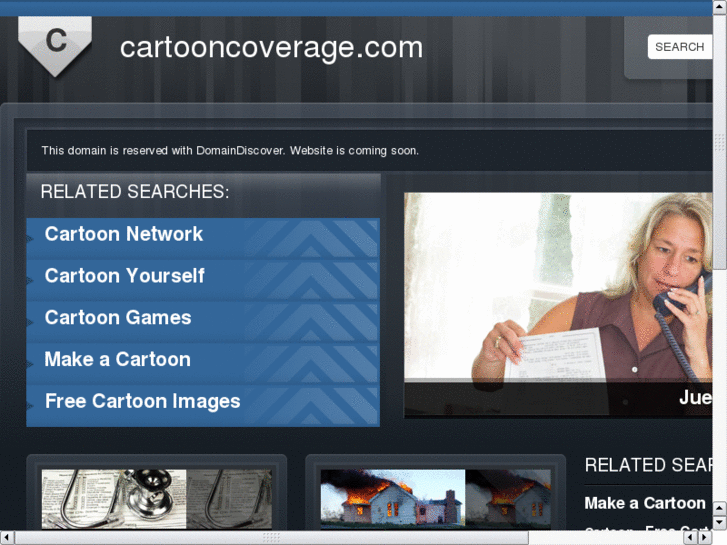Click the lower vertical scrollbar down arrow
The image size is (727, 545).
(720, 523)
